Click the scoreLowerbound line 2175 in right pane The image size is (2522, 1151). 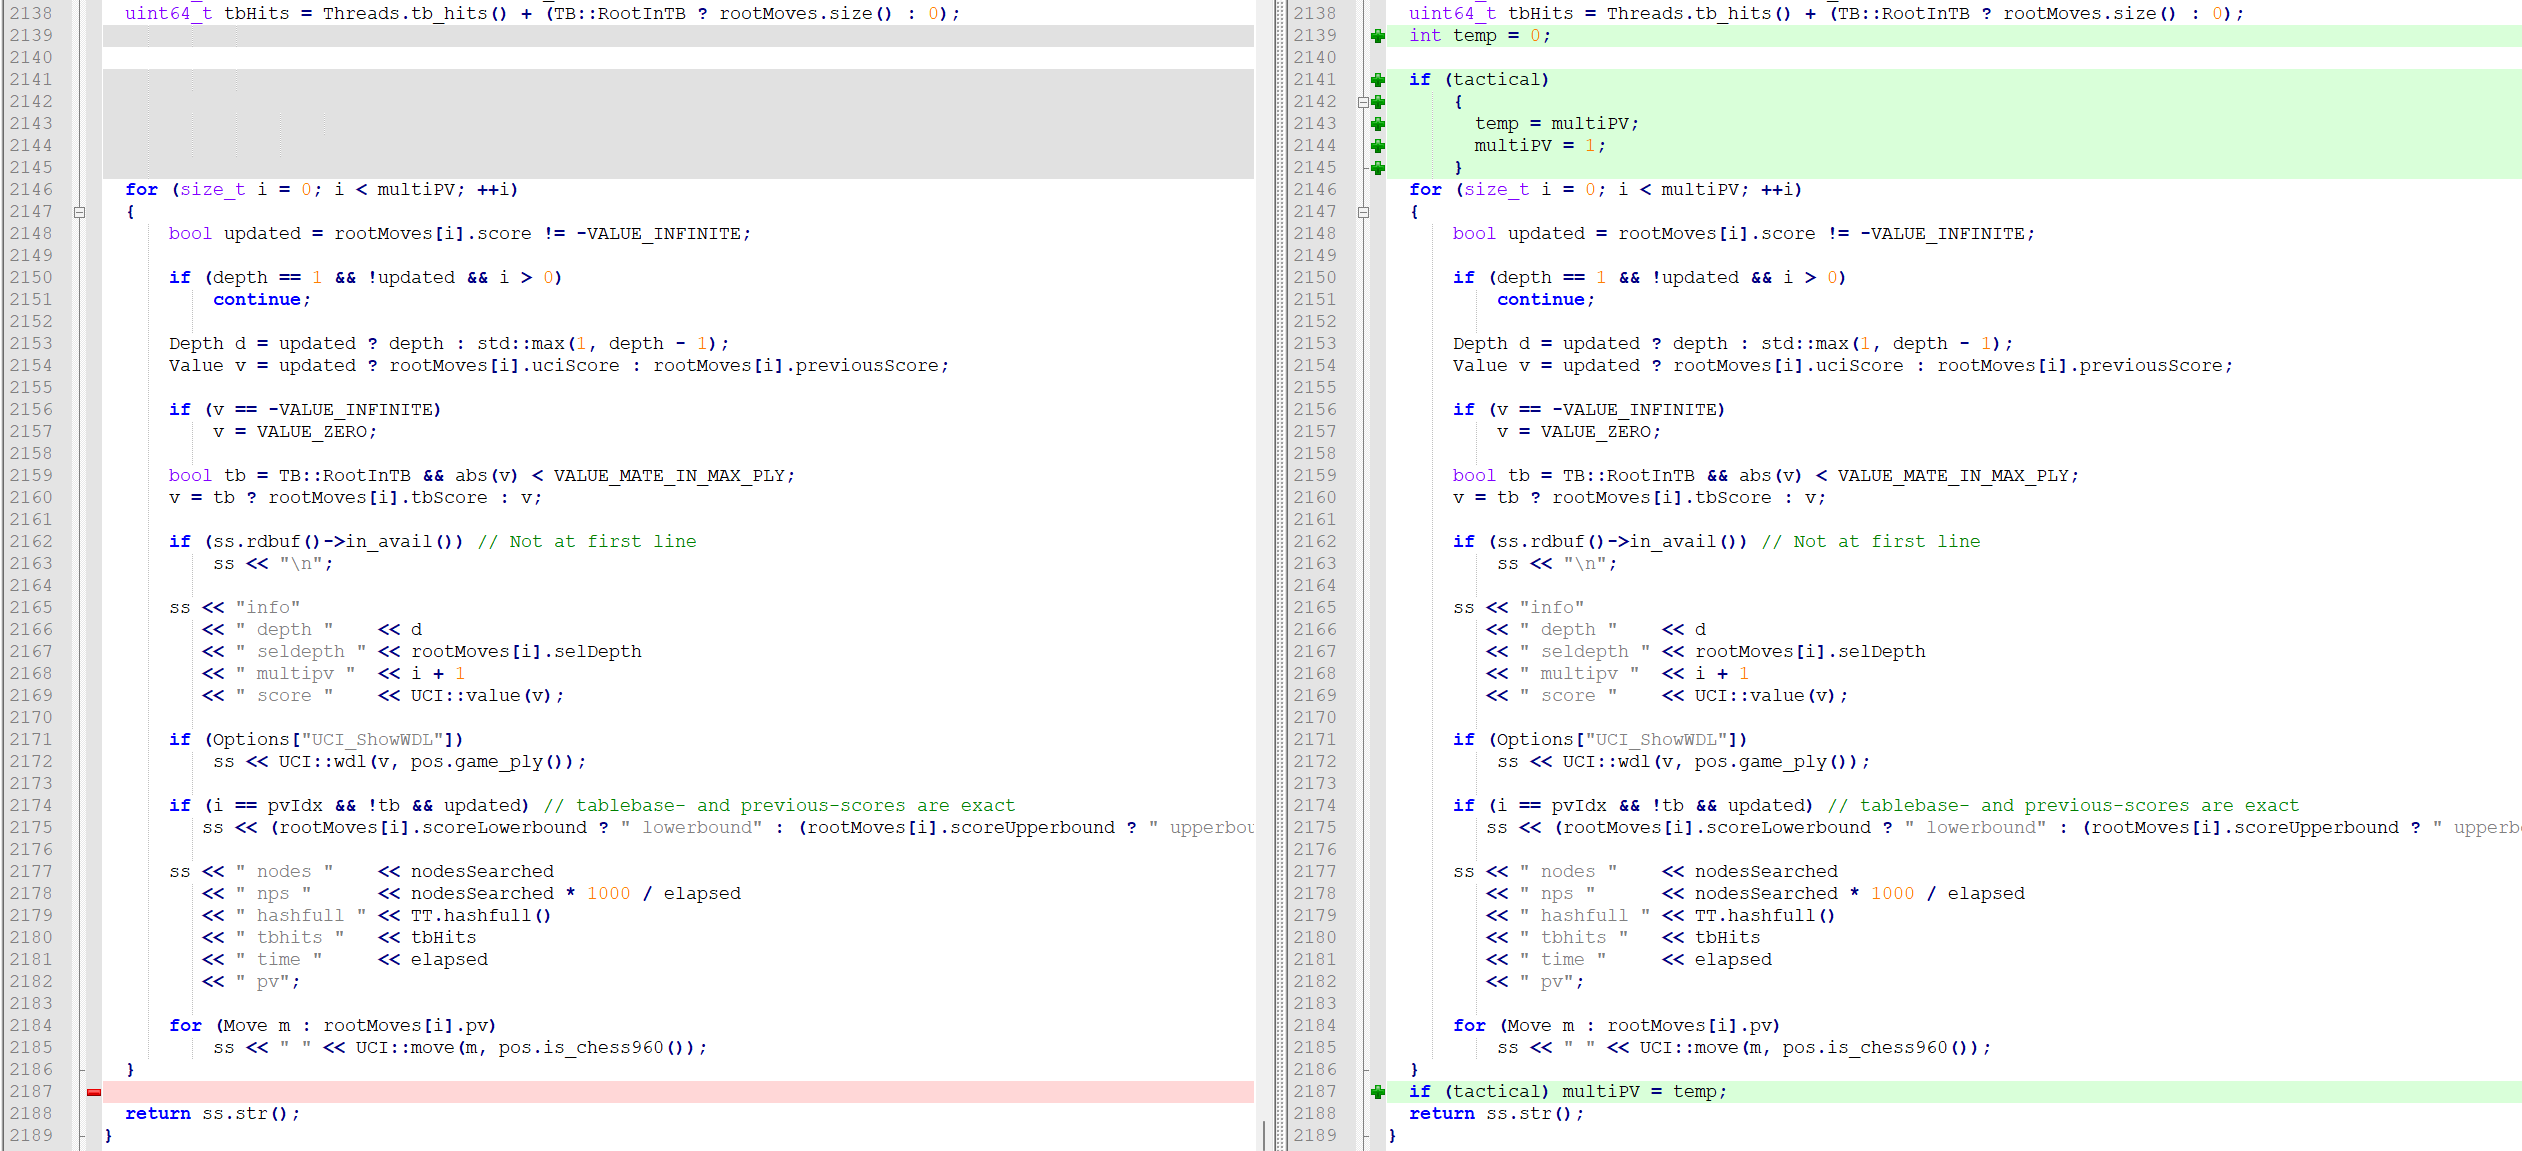pyautogui.click(x=2003, y=828)
